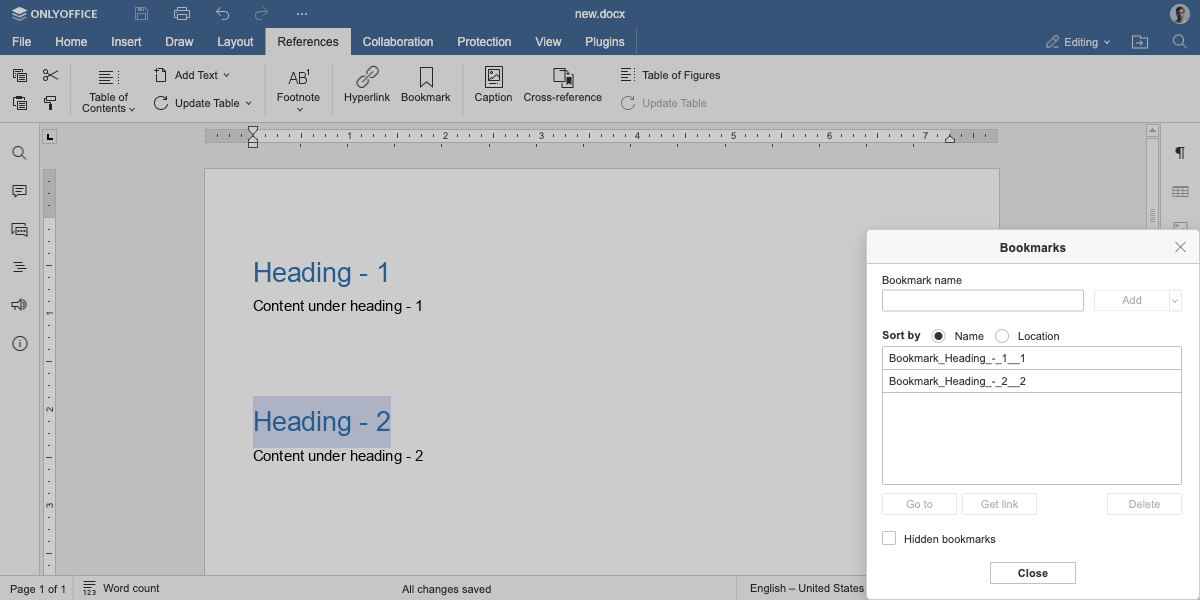Select Sort by Name radio button
Screen dimensions: 1200x600
938,336
